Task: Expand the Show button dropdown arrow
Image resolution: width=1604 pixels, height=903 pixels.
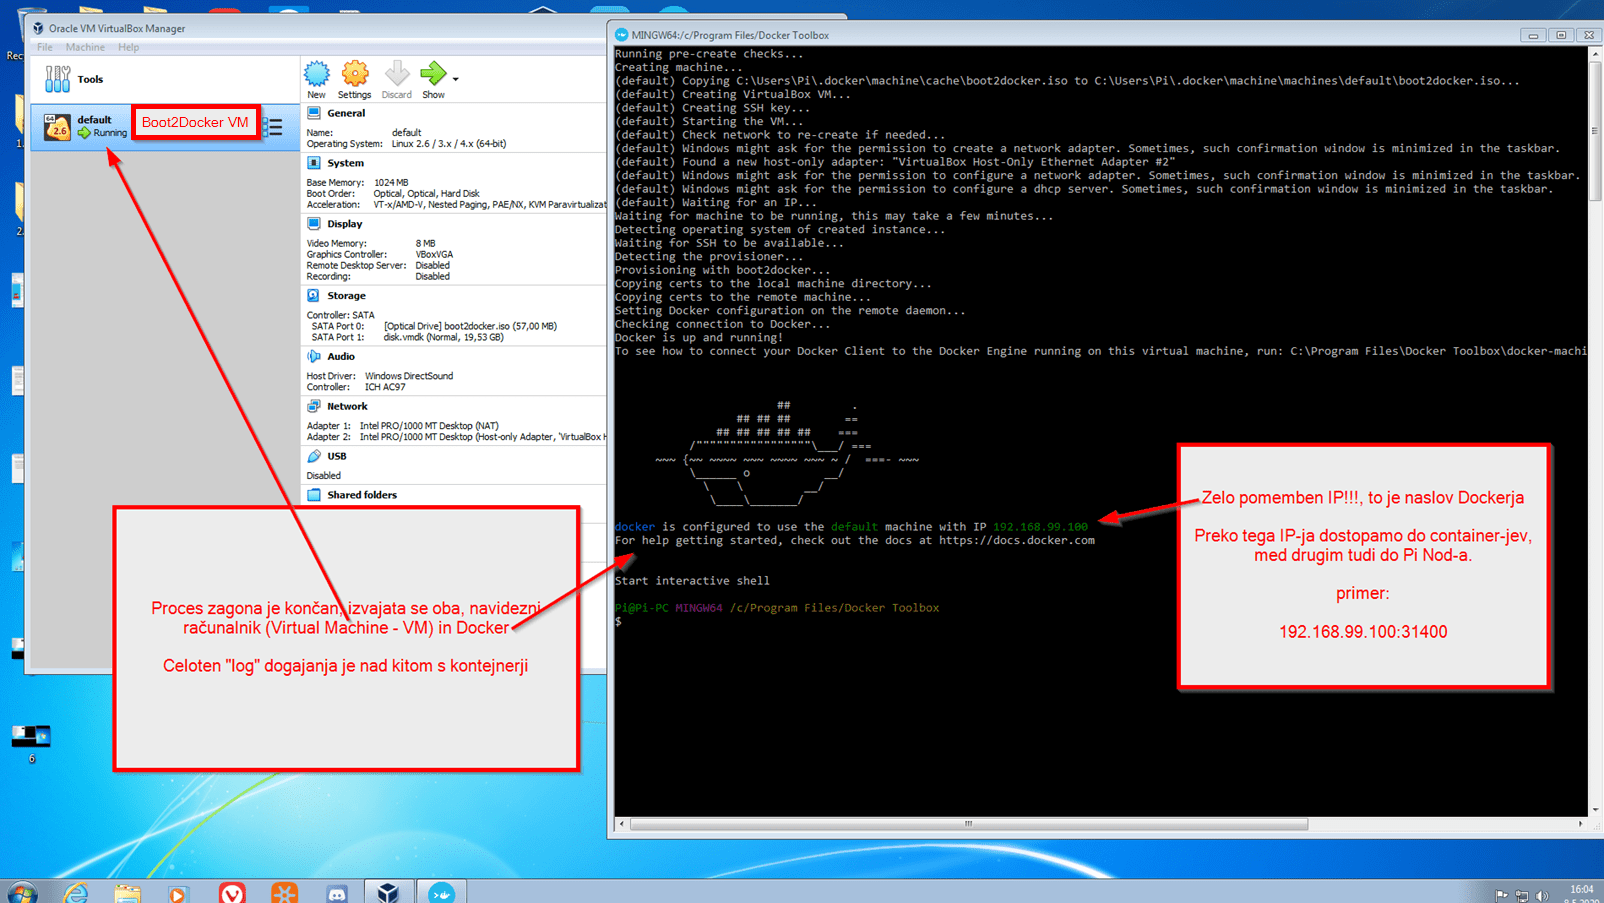Action: 456,79
